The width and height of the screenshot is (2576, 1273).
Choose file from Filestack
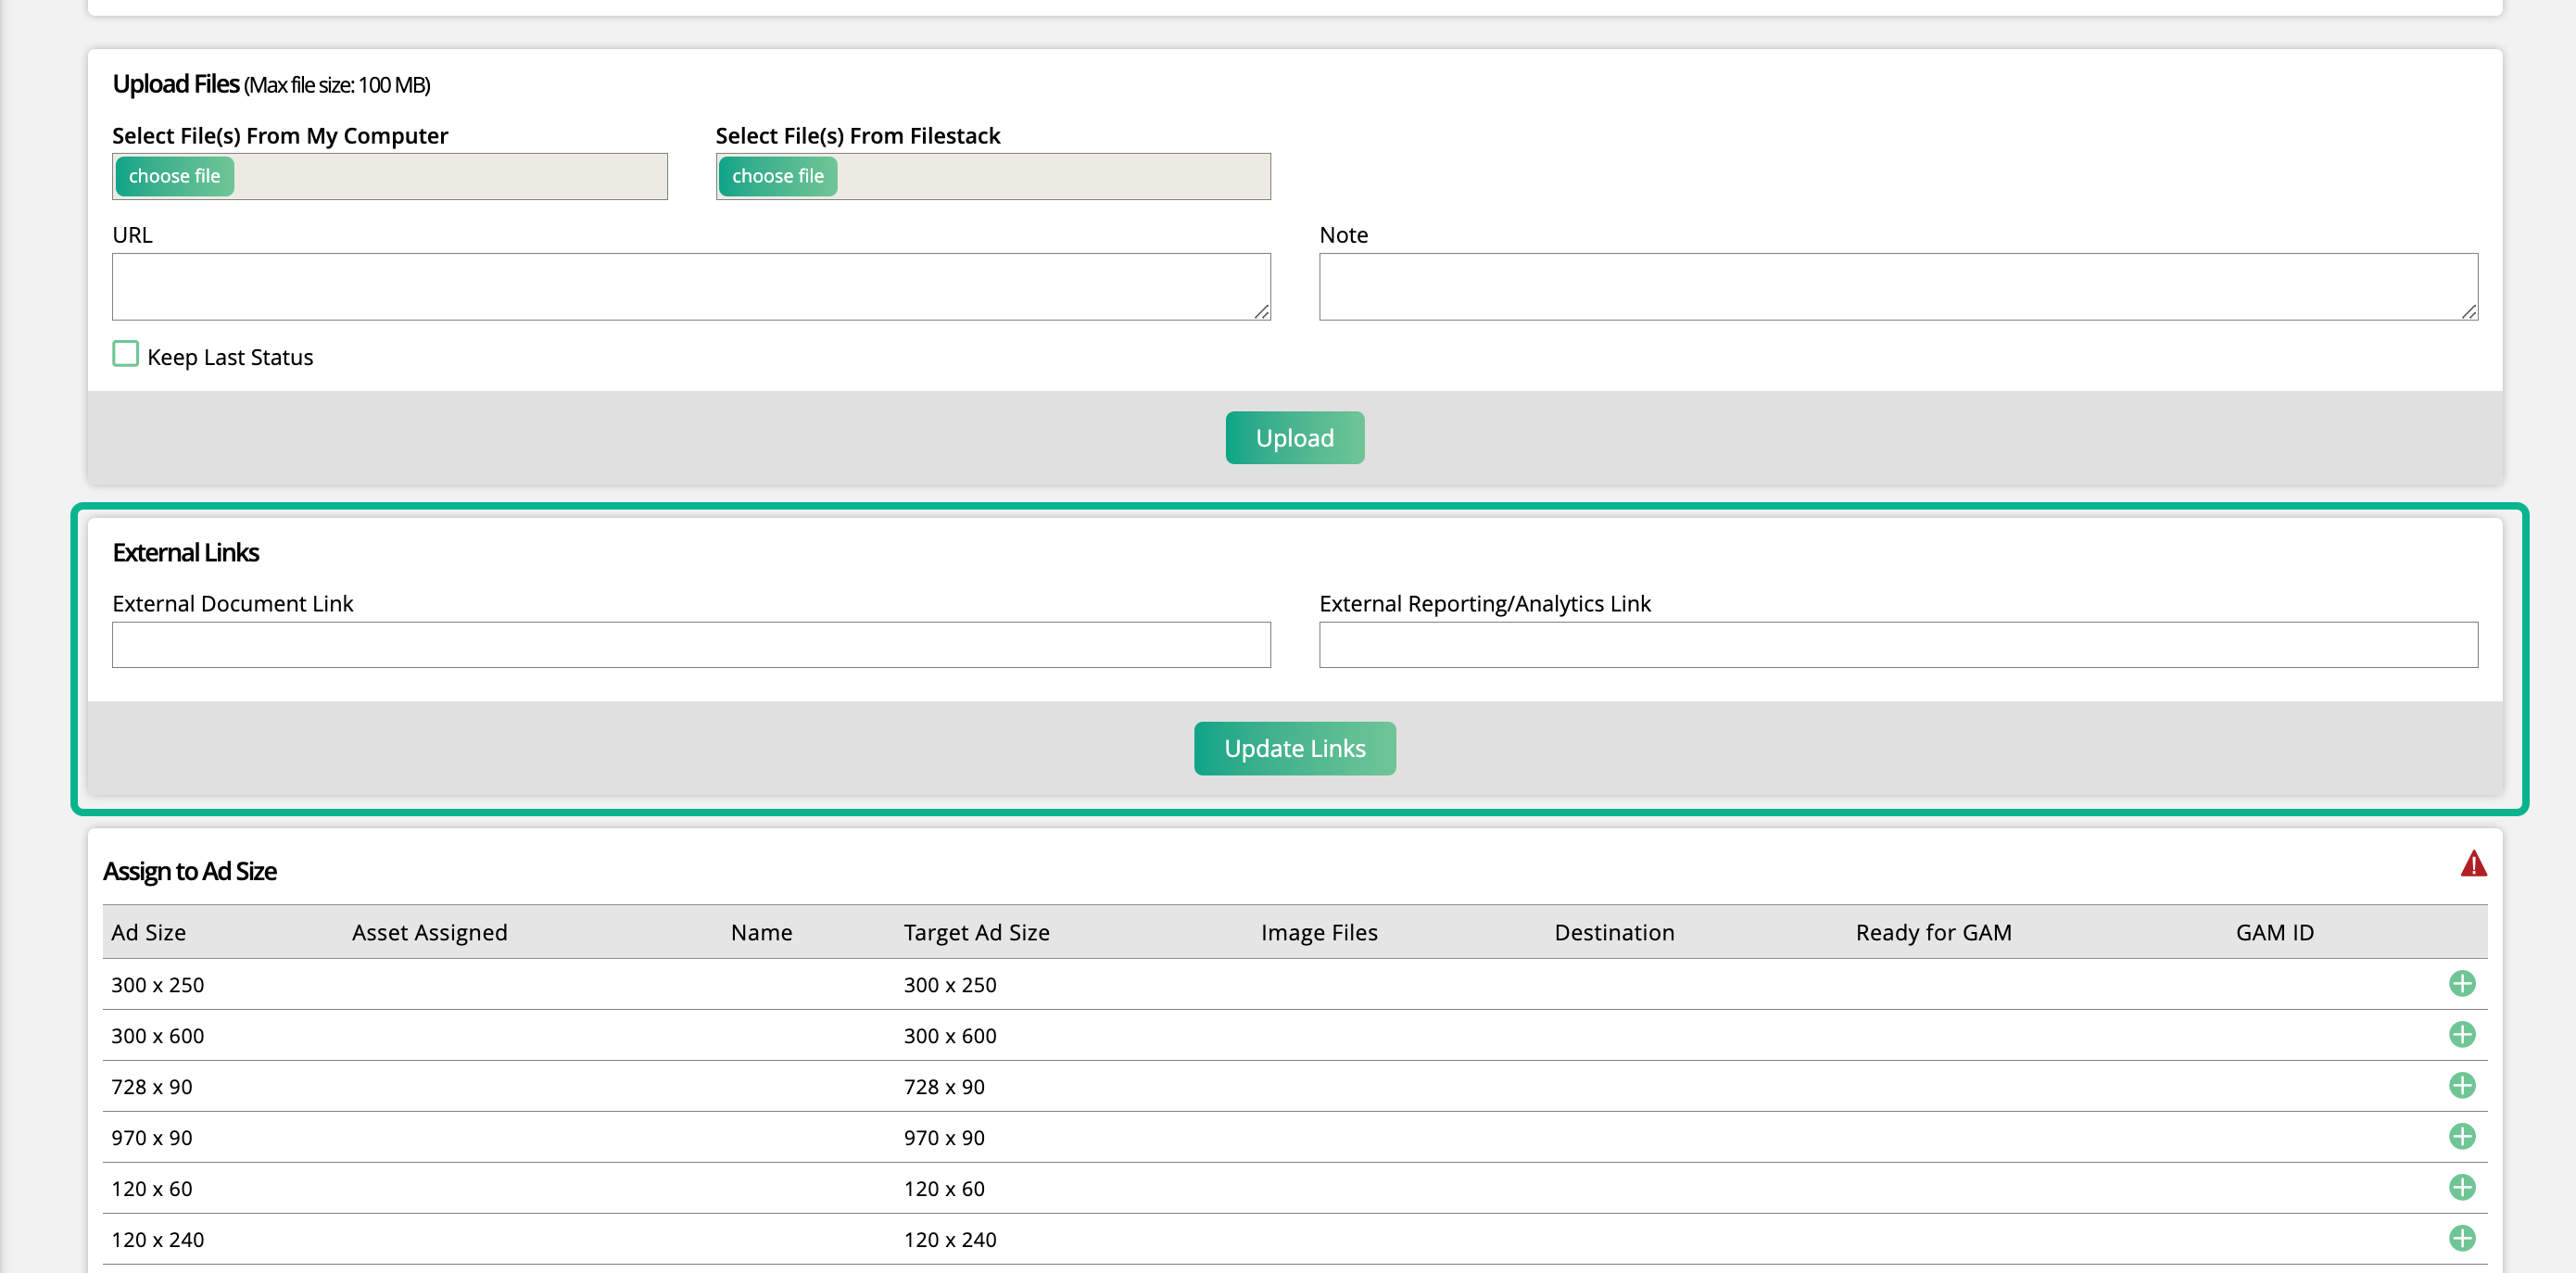[777, 176]
